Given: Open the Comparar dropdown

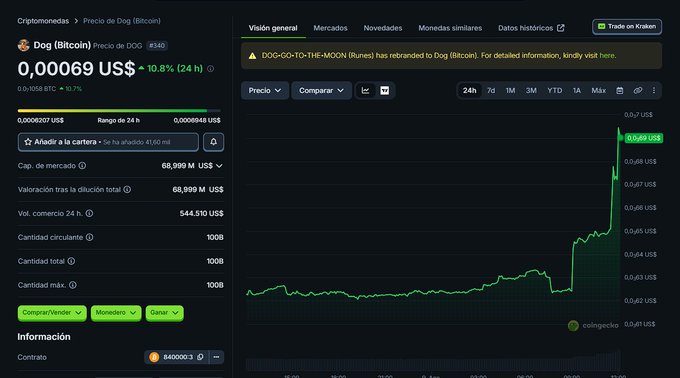Looking at the screenshot, I should [x=321, y=91].
